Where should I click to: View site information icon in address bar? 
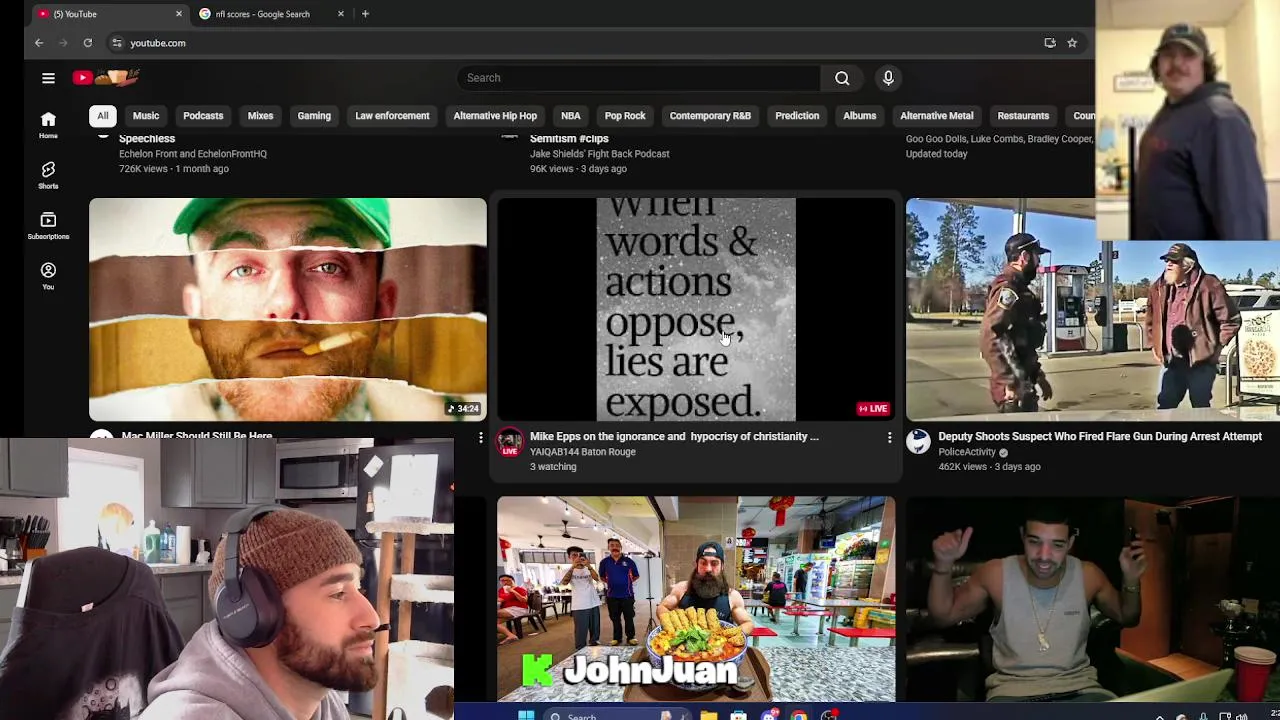(117, 43)
